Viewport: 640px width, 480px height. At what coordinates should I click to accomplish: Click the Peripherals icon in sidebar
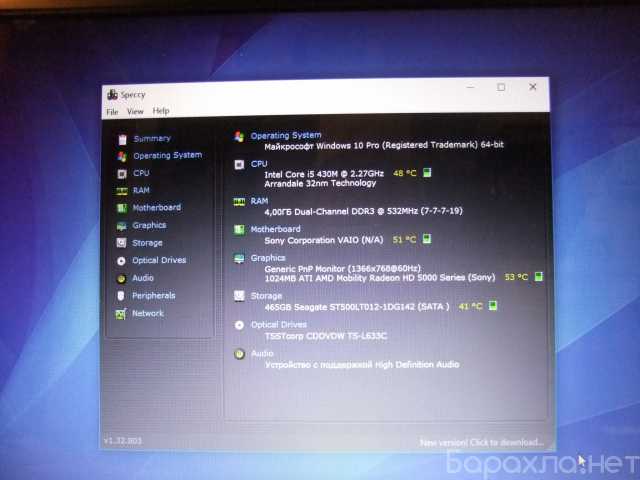click(x=120, y=296)
